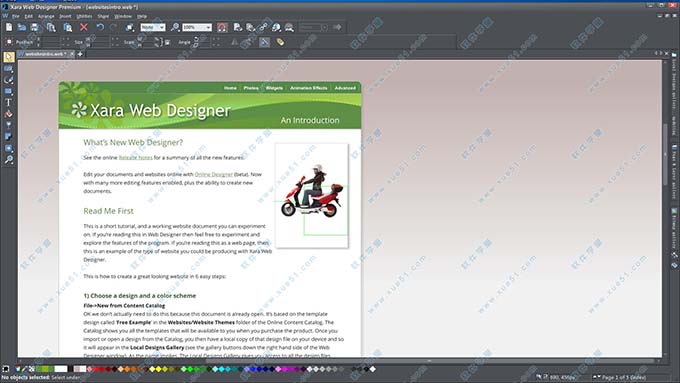Viewport: 680px width, 383px height.
Task: Open the Insert menu
Action: (65, 16)
